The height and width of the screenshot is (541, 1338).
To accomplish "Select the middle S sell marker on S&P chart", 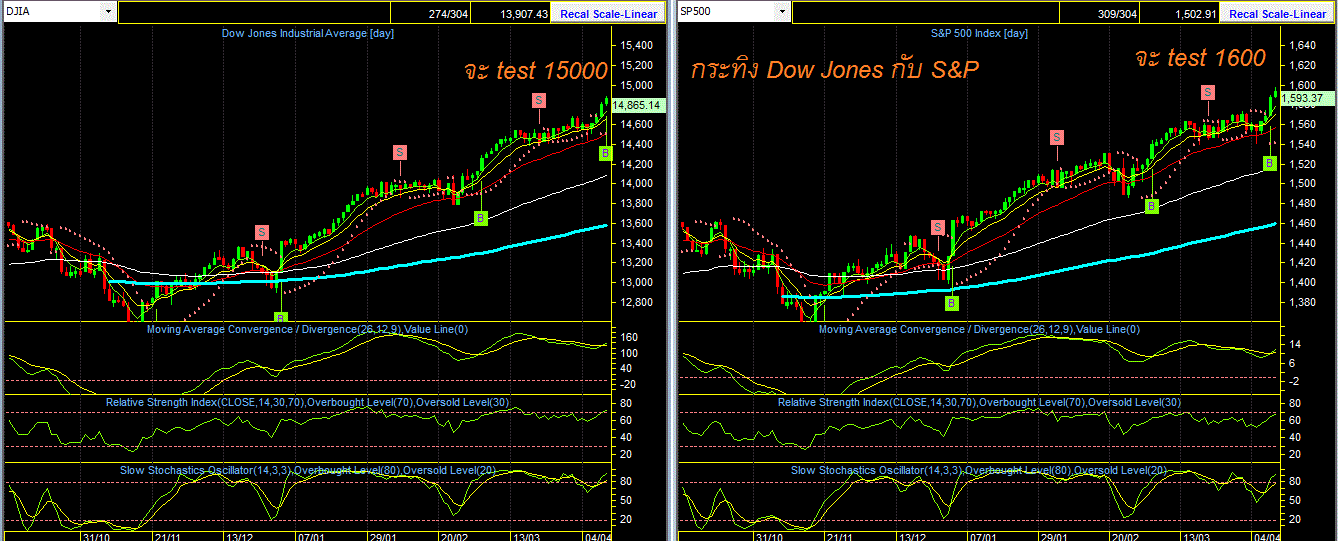I will click(x=1056, y=137).
